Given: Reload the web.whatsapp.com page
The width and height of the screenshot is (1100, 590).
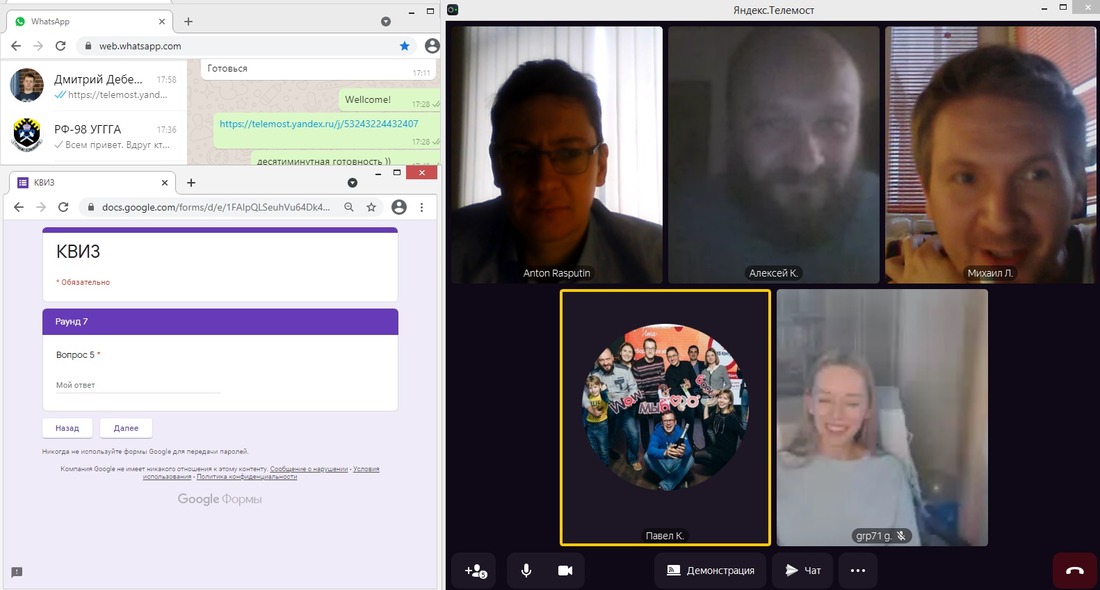Looking at the screenshot, I should [60, 46].
